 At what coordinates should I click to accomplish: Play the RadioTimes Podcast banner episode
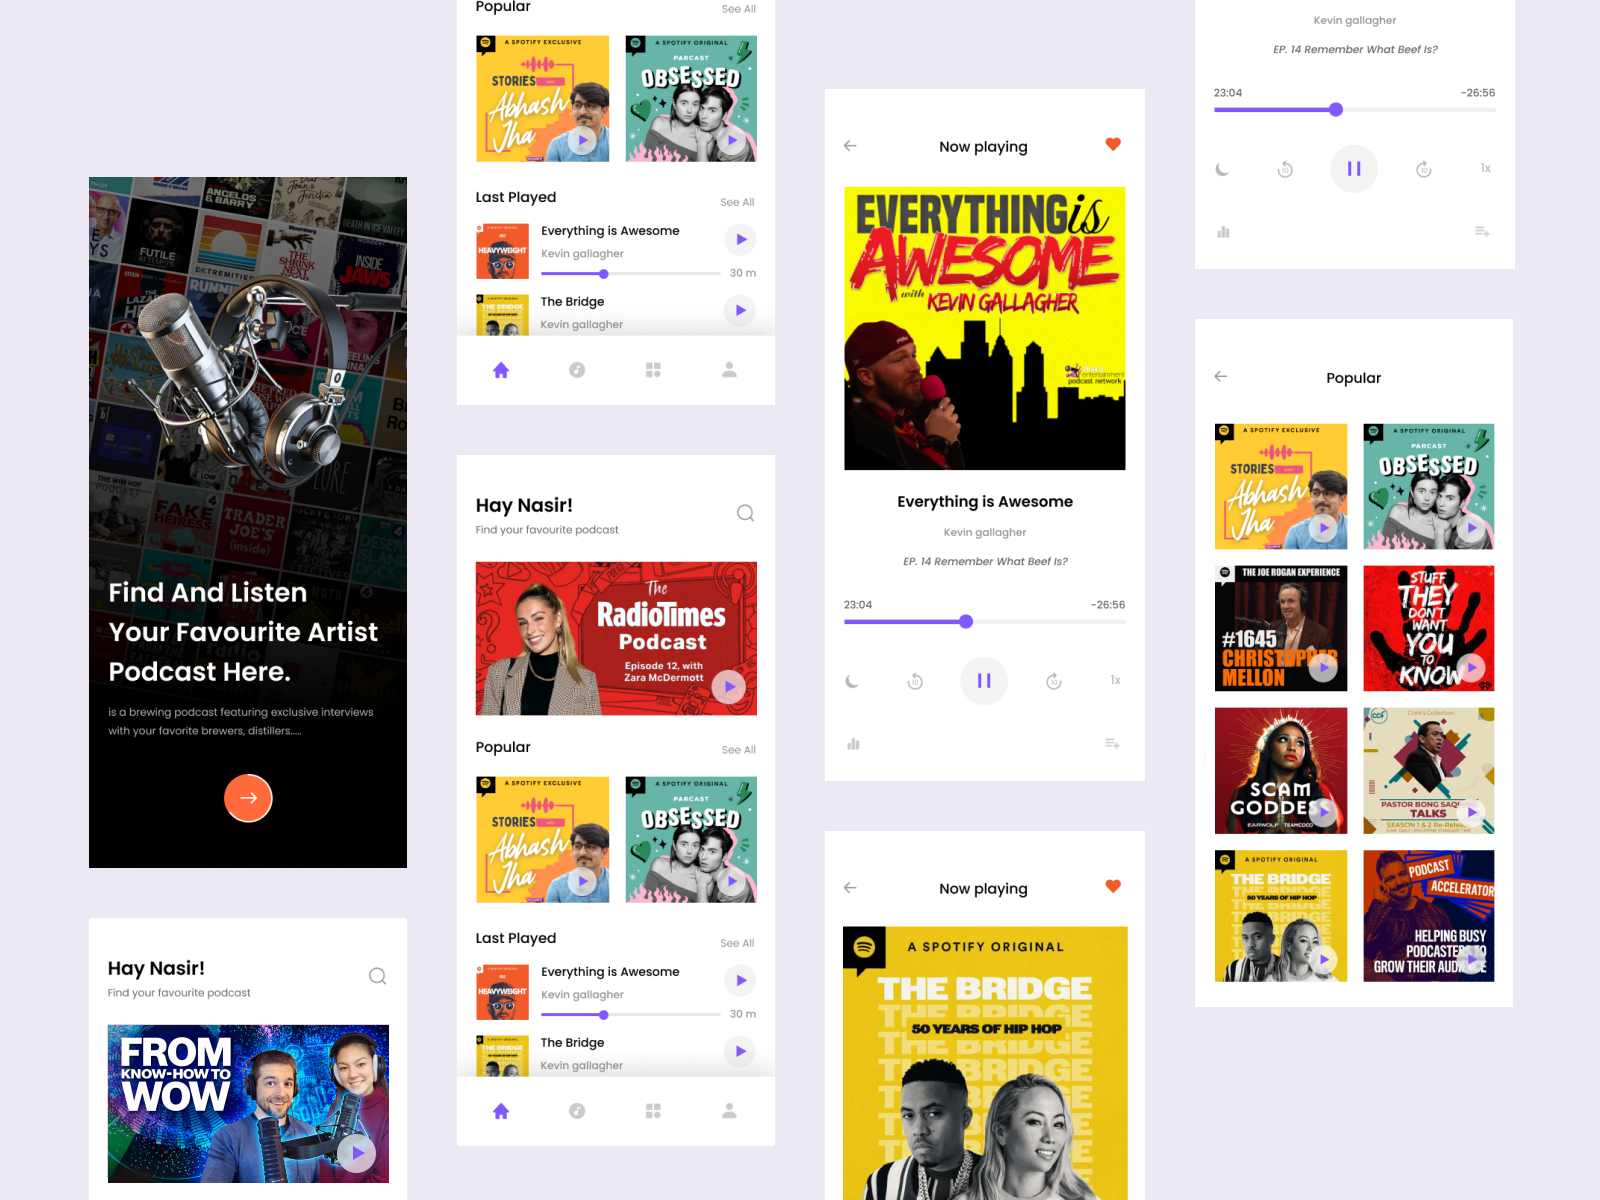pyautogui.click(x=729, y=686)
